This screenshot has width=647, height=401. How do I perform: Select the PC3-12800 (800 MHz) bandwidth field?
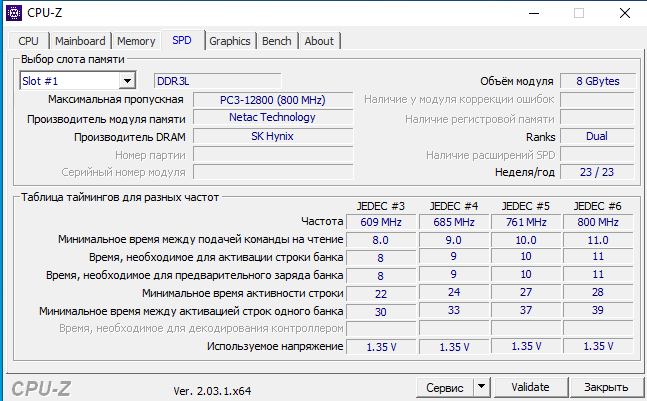pyautogui.click(x=273, y=100)
